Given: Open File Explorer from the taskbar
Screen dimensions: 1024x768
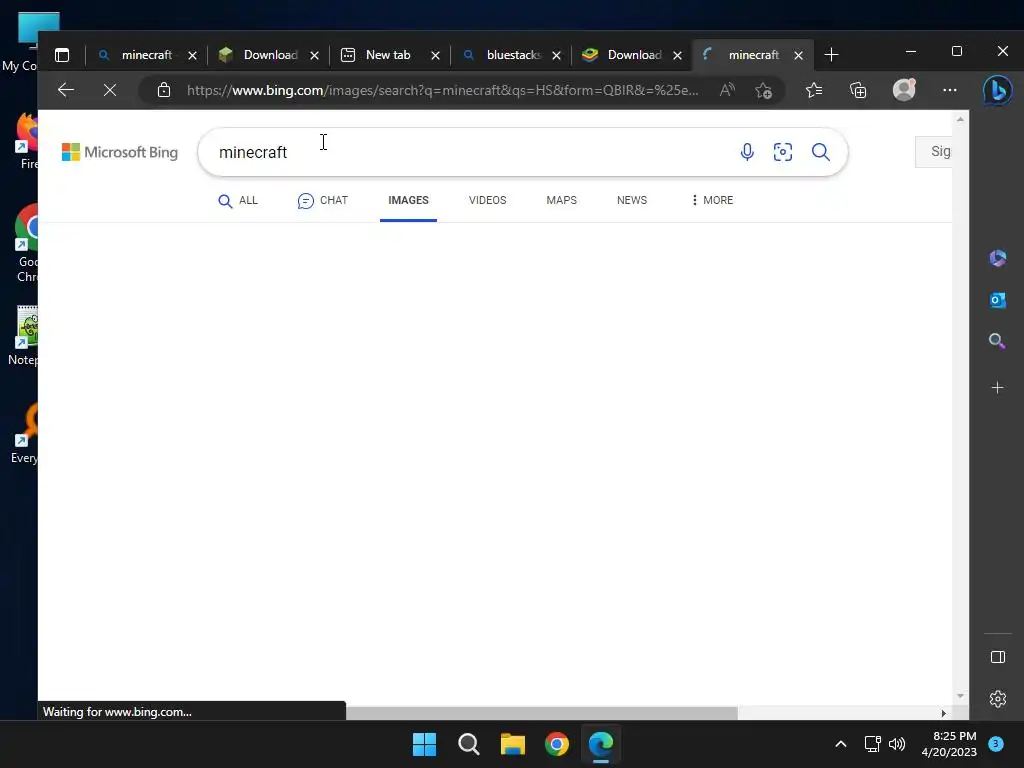Looking at the screenshot, I should pos(513,744).
